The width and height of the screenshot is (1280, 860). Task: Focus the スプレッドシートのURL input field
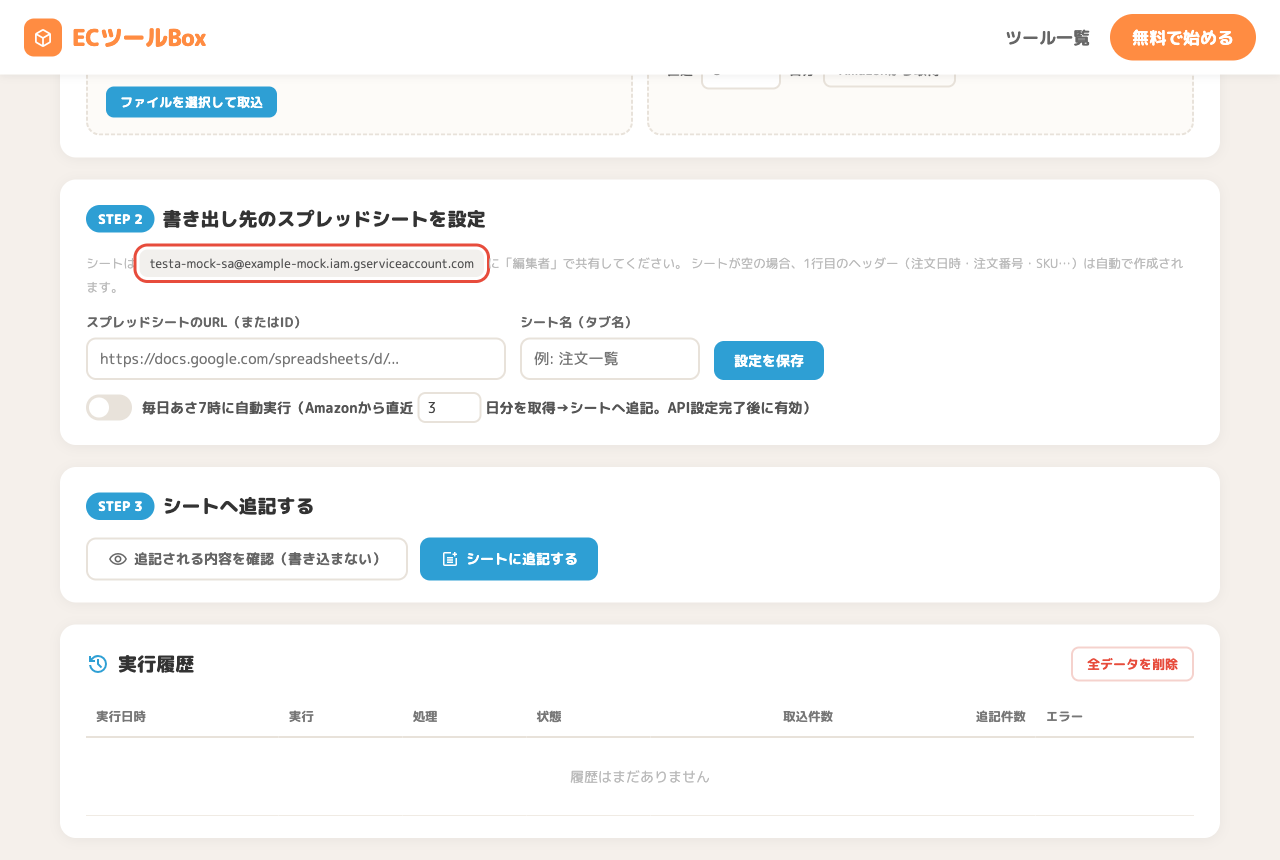tap(296, 359)
